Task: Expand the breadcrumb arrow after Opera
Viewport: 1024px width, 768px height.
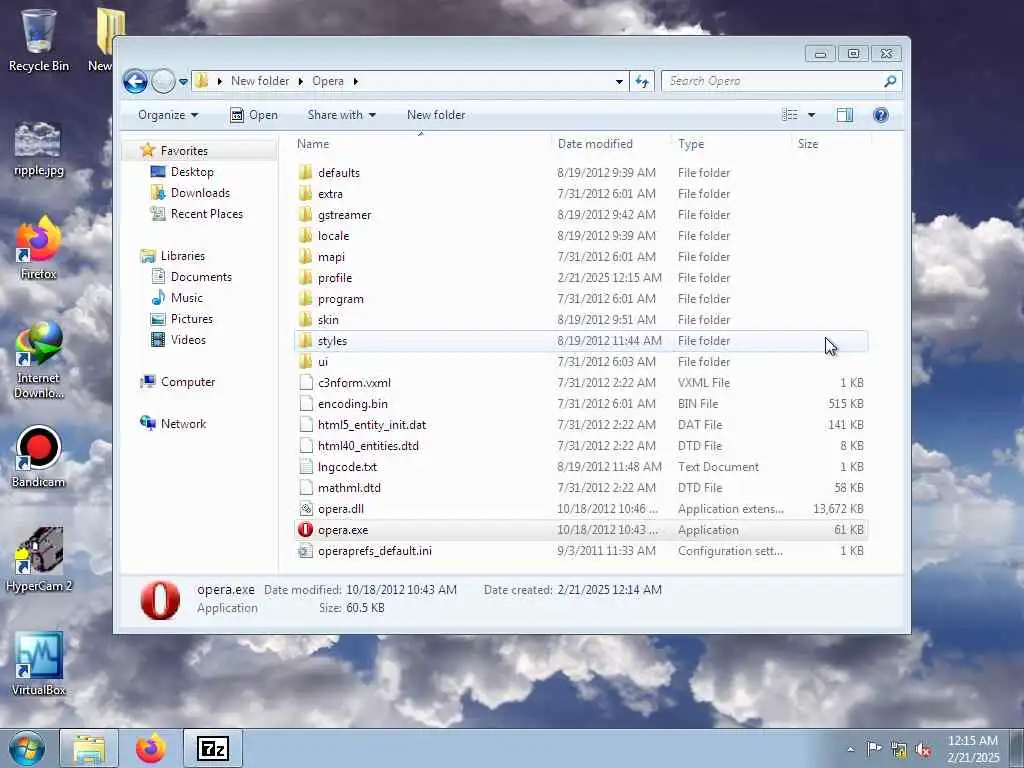Action: (356, 81)
